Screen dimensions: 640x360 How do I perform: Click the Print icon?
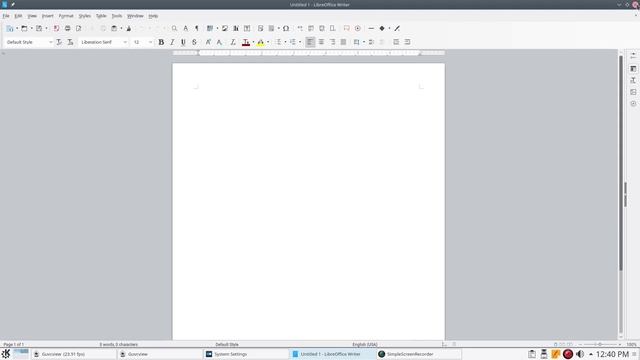pyautogui.click(x=67, y=29)
